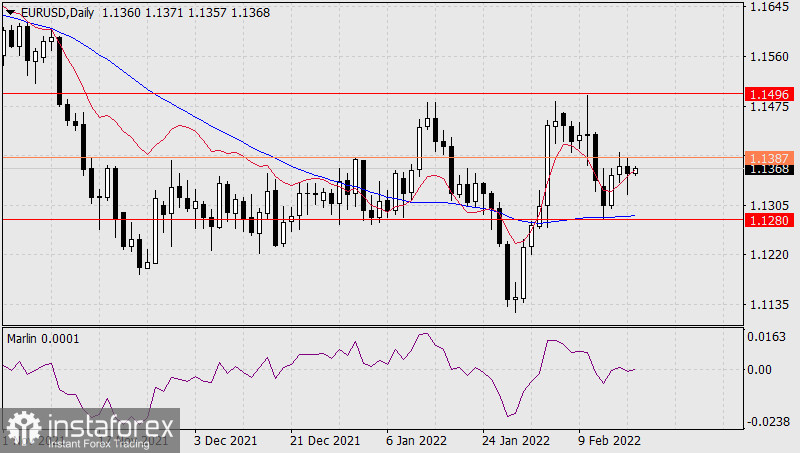Click the 1.1135 price axis value
Viewport: 800px width, 453px height.
click(x=769, y=306)
